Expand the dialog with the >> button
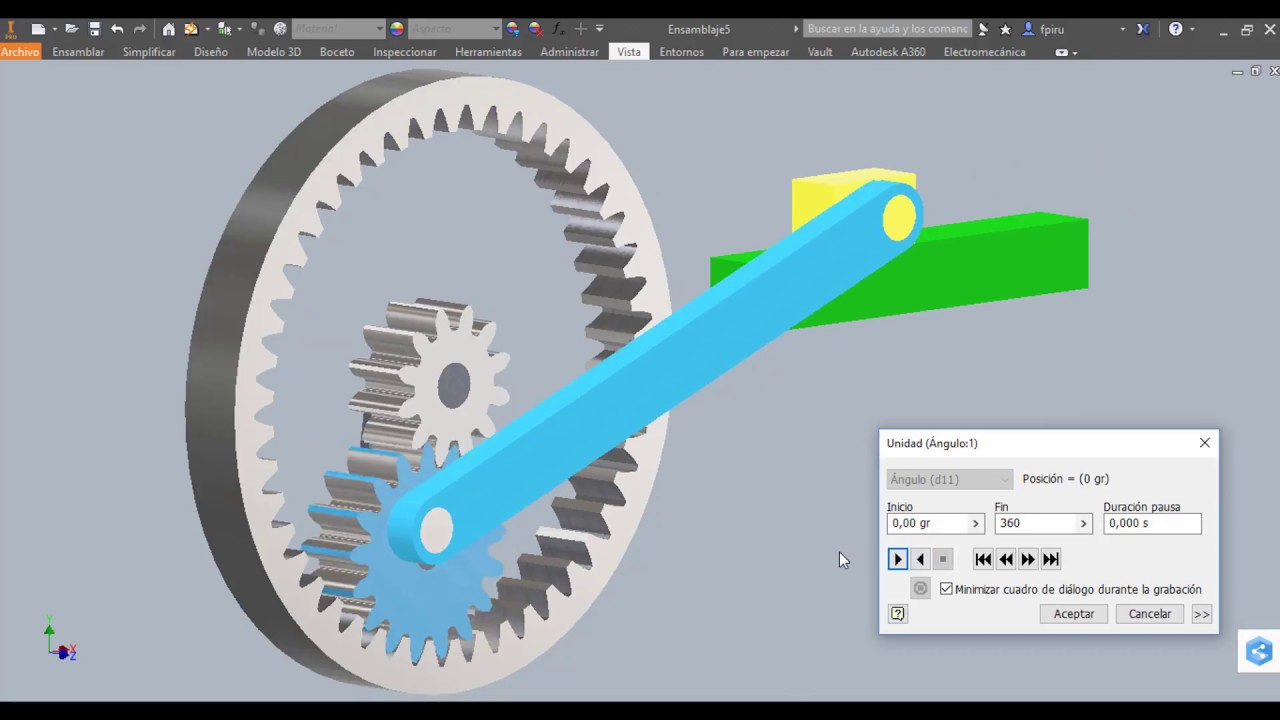This screenshot has width=1280, height=720. pos(1201,614)
